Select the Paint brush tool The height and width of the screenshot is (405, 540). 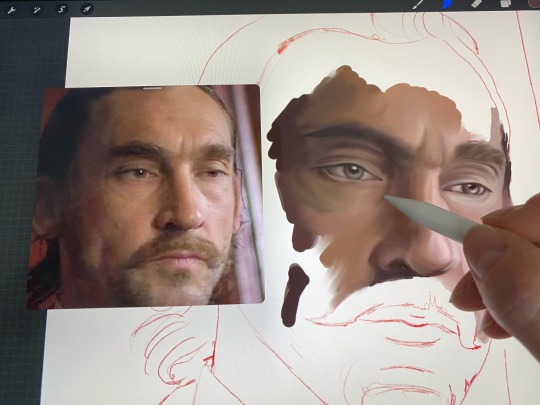[x=419, y=4]
